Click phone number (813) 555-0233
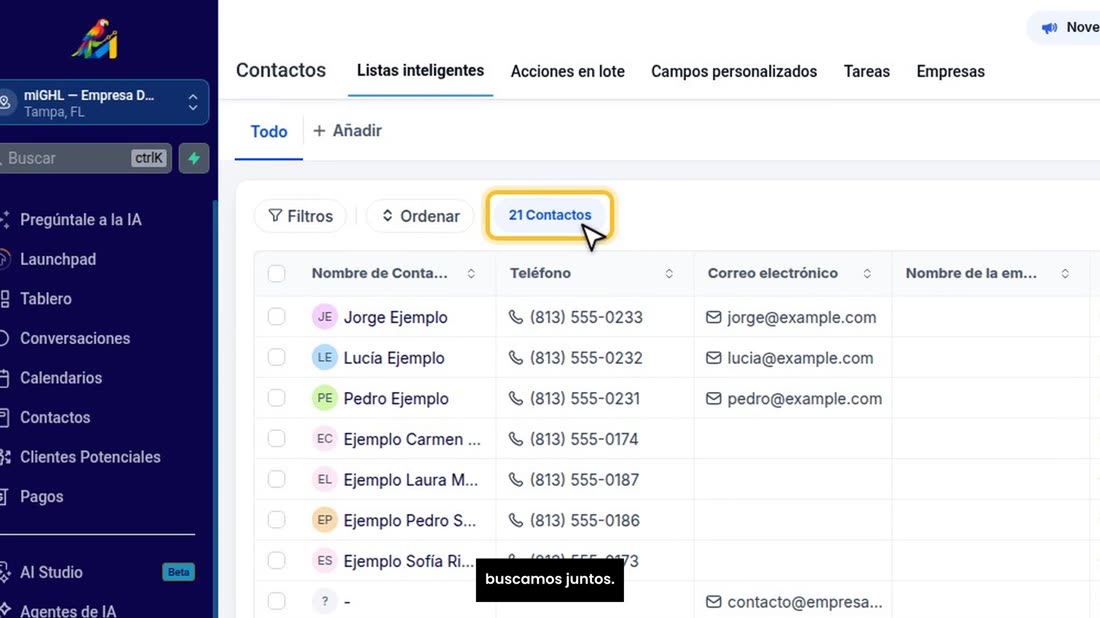This screenshot has height=618, width=1100. (x=586, y=317)
